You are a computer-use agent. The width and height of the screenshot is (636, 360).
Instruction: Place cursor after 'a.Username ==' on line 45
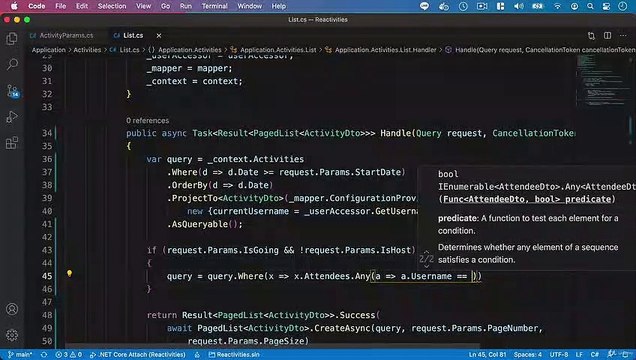[x=471, y=276]
